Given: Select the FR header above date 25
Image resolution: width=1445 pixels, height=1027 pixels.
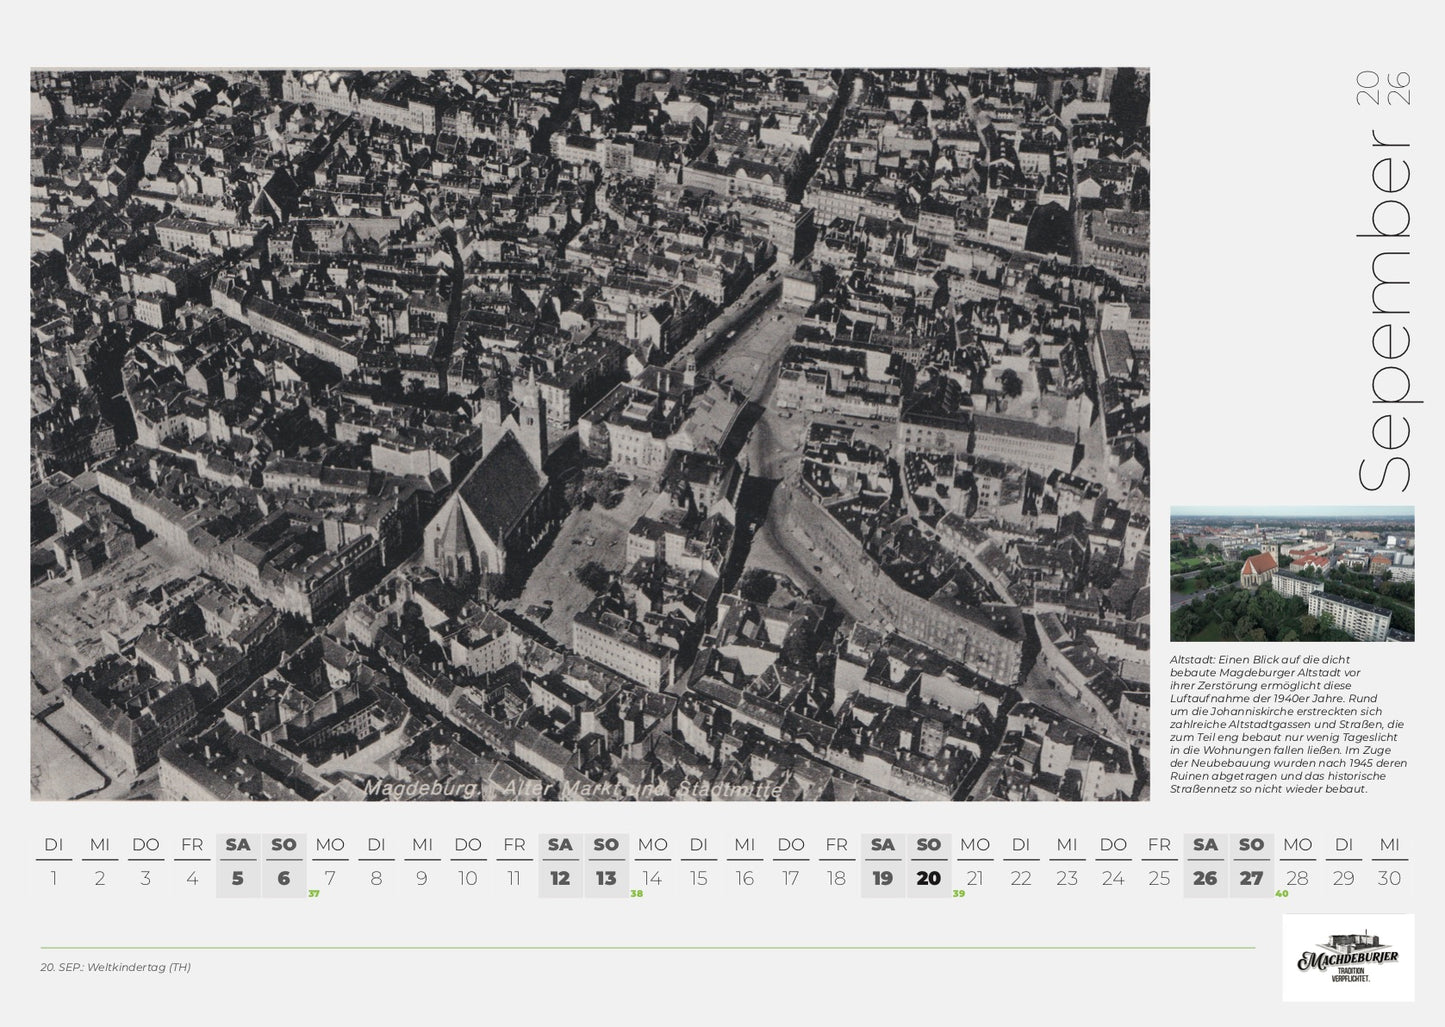Looking at the screenshot, I should point(1159,845).
